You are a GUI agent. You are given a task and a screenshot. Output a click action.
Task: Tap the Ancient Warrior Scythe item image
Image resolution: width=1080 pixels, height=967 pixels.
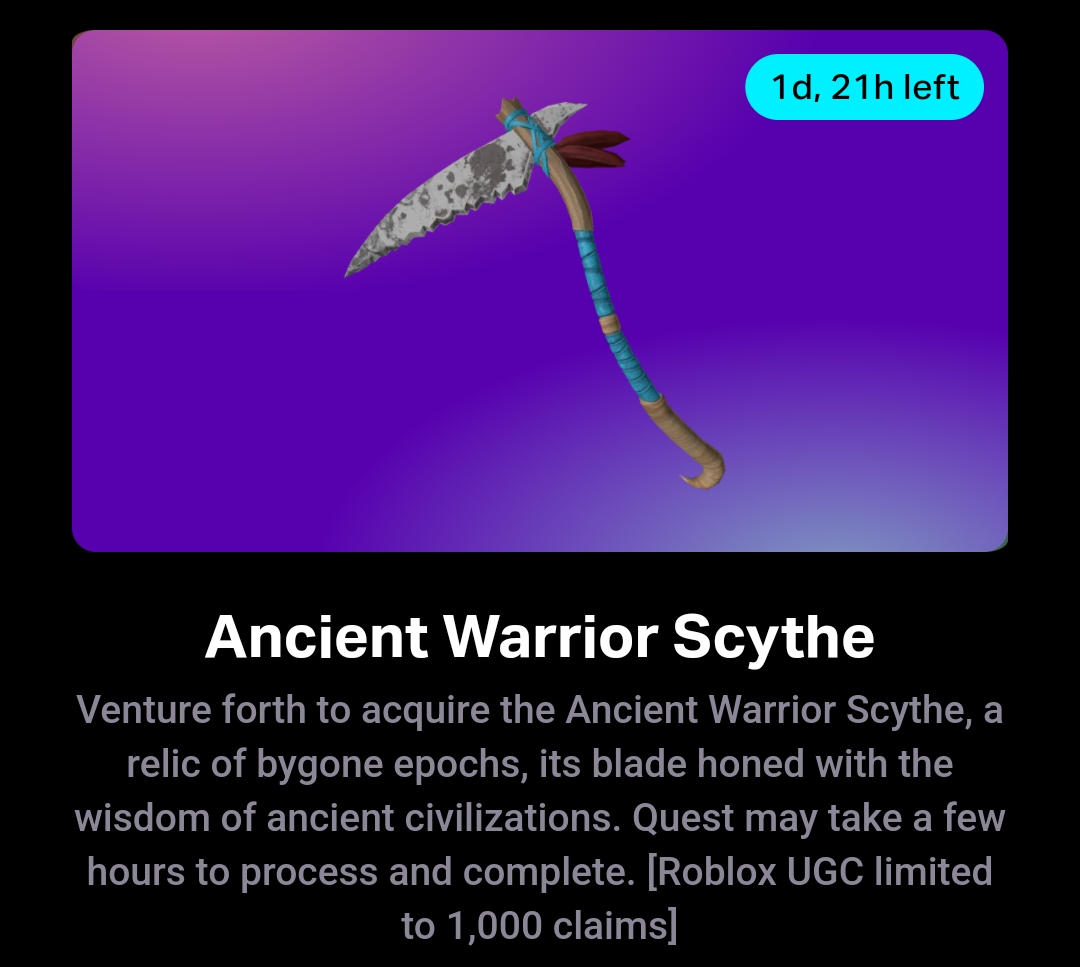534,293
